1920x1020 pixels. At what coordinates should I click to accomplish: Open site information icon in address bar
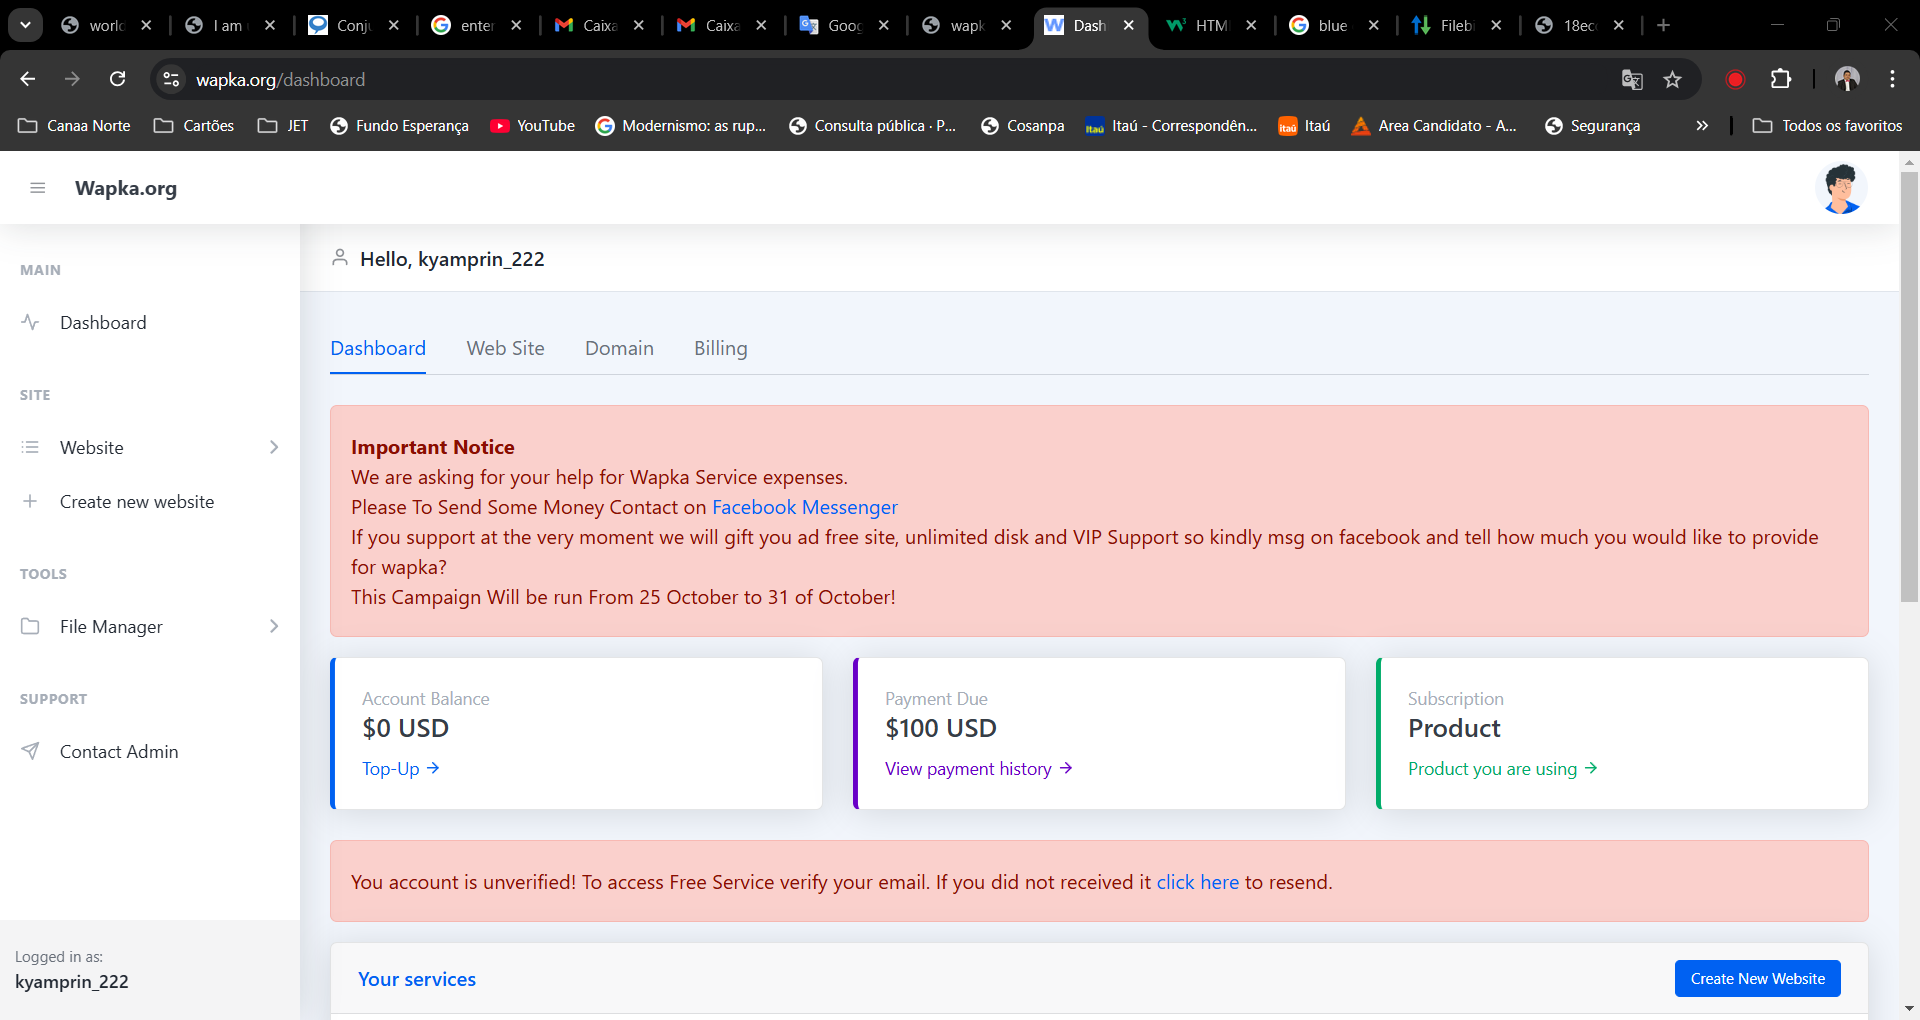[171, 79]
